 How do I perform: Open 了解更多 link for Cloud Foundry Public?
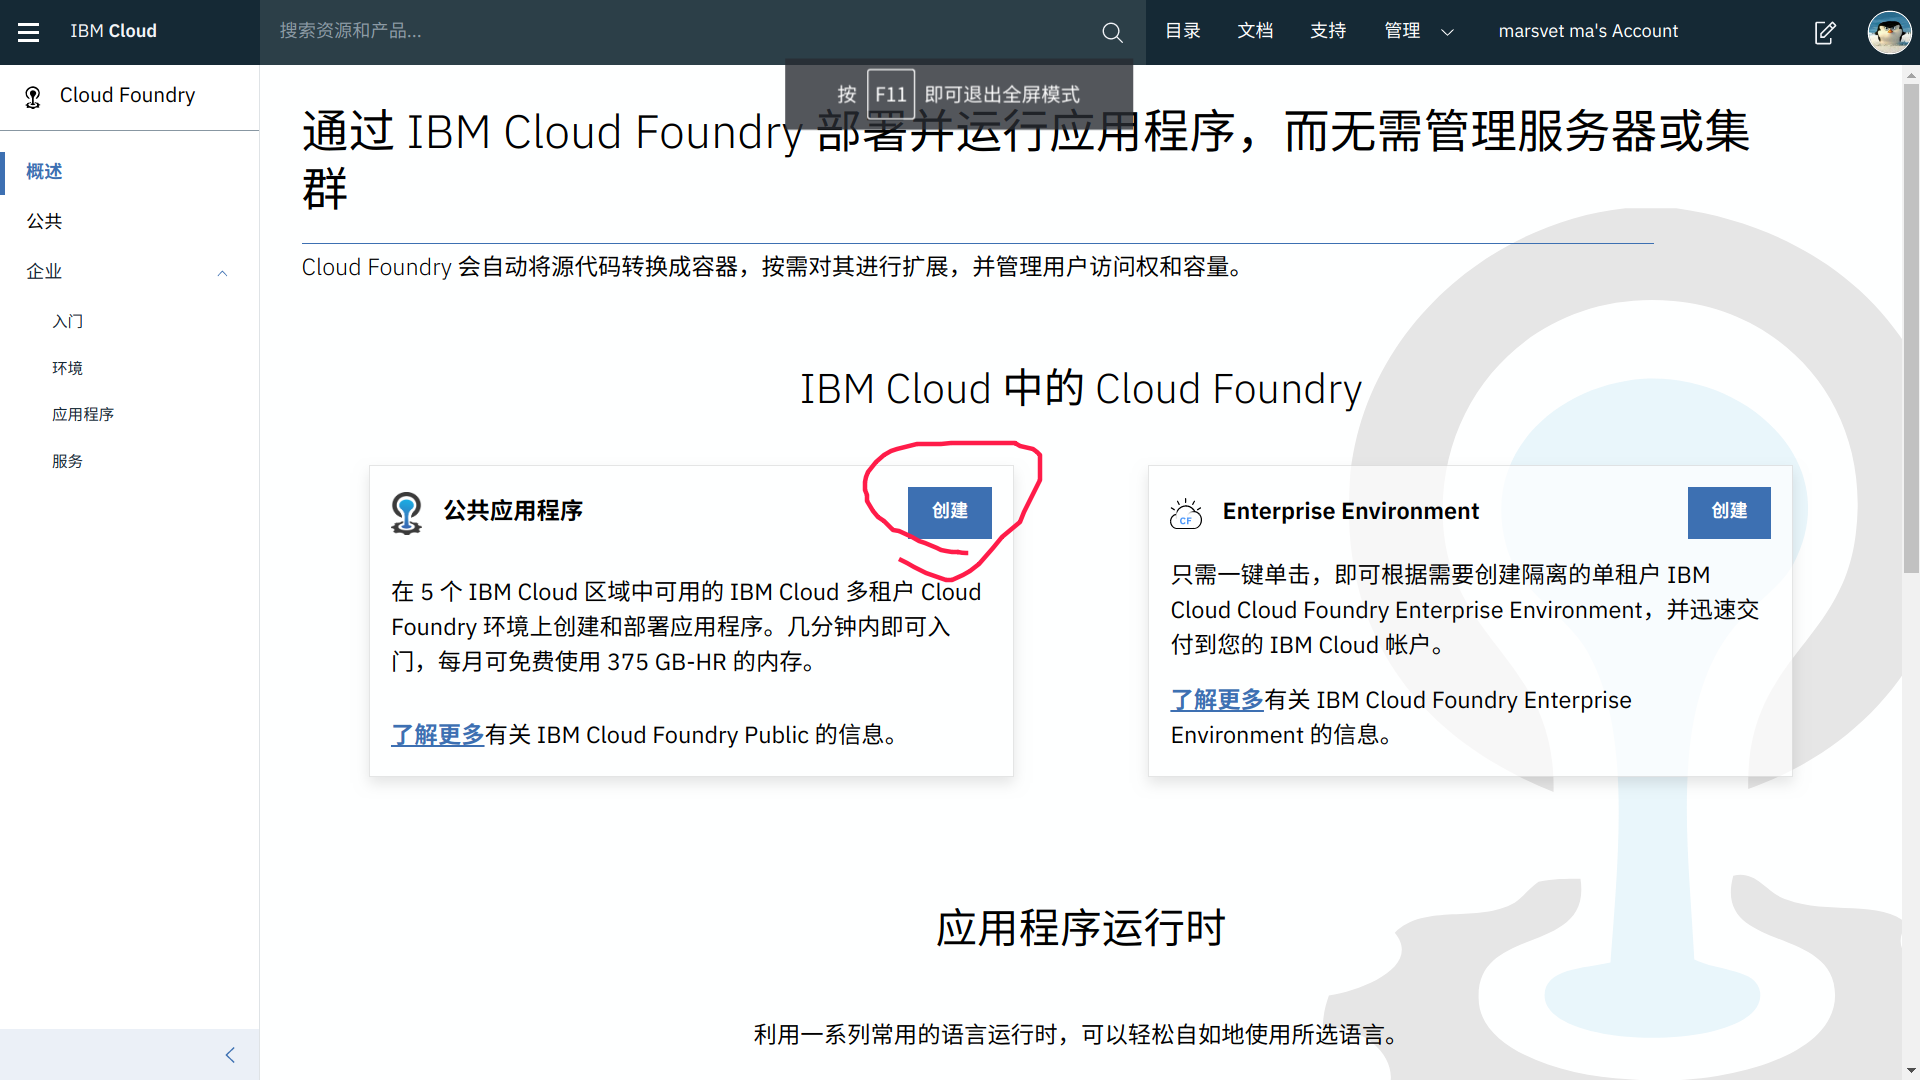438,735
